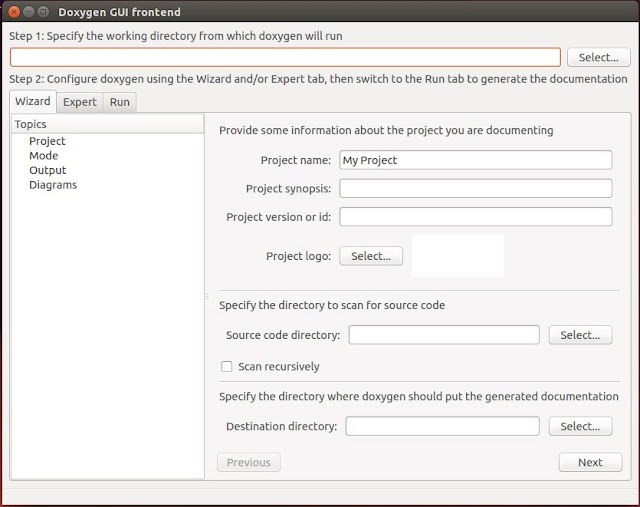640x507 pixels.
Task: Click Select button for Destination directory
Action: click(580, 426)
